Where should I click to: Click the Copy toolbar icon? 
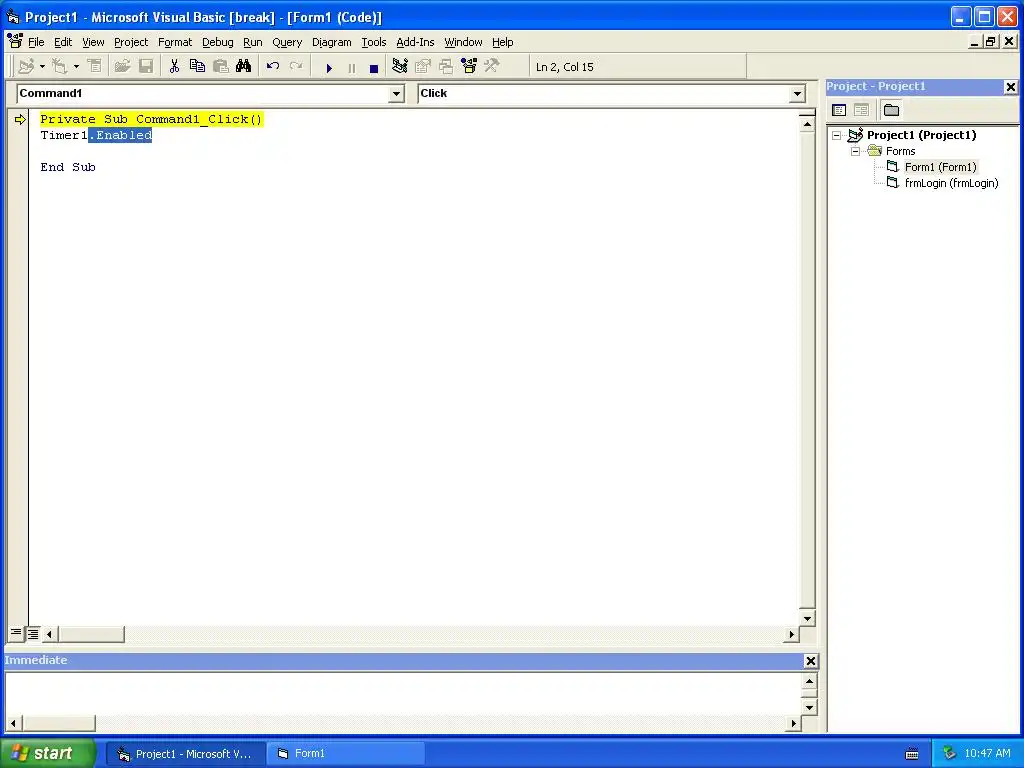click(x=197, y=67)
